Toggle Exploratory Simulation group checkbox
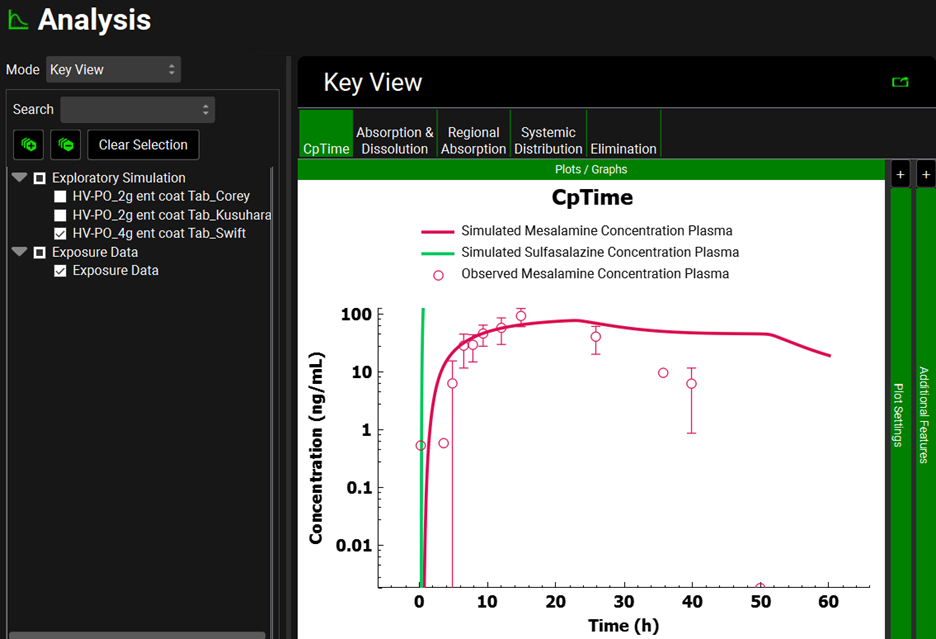The image size is (936, 639). tap(40, 178)
